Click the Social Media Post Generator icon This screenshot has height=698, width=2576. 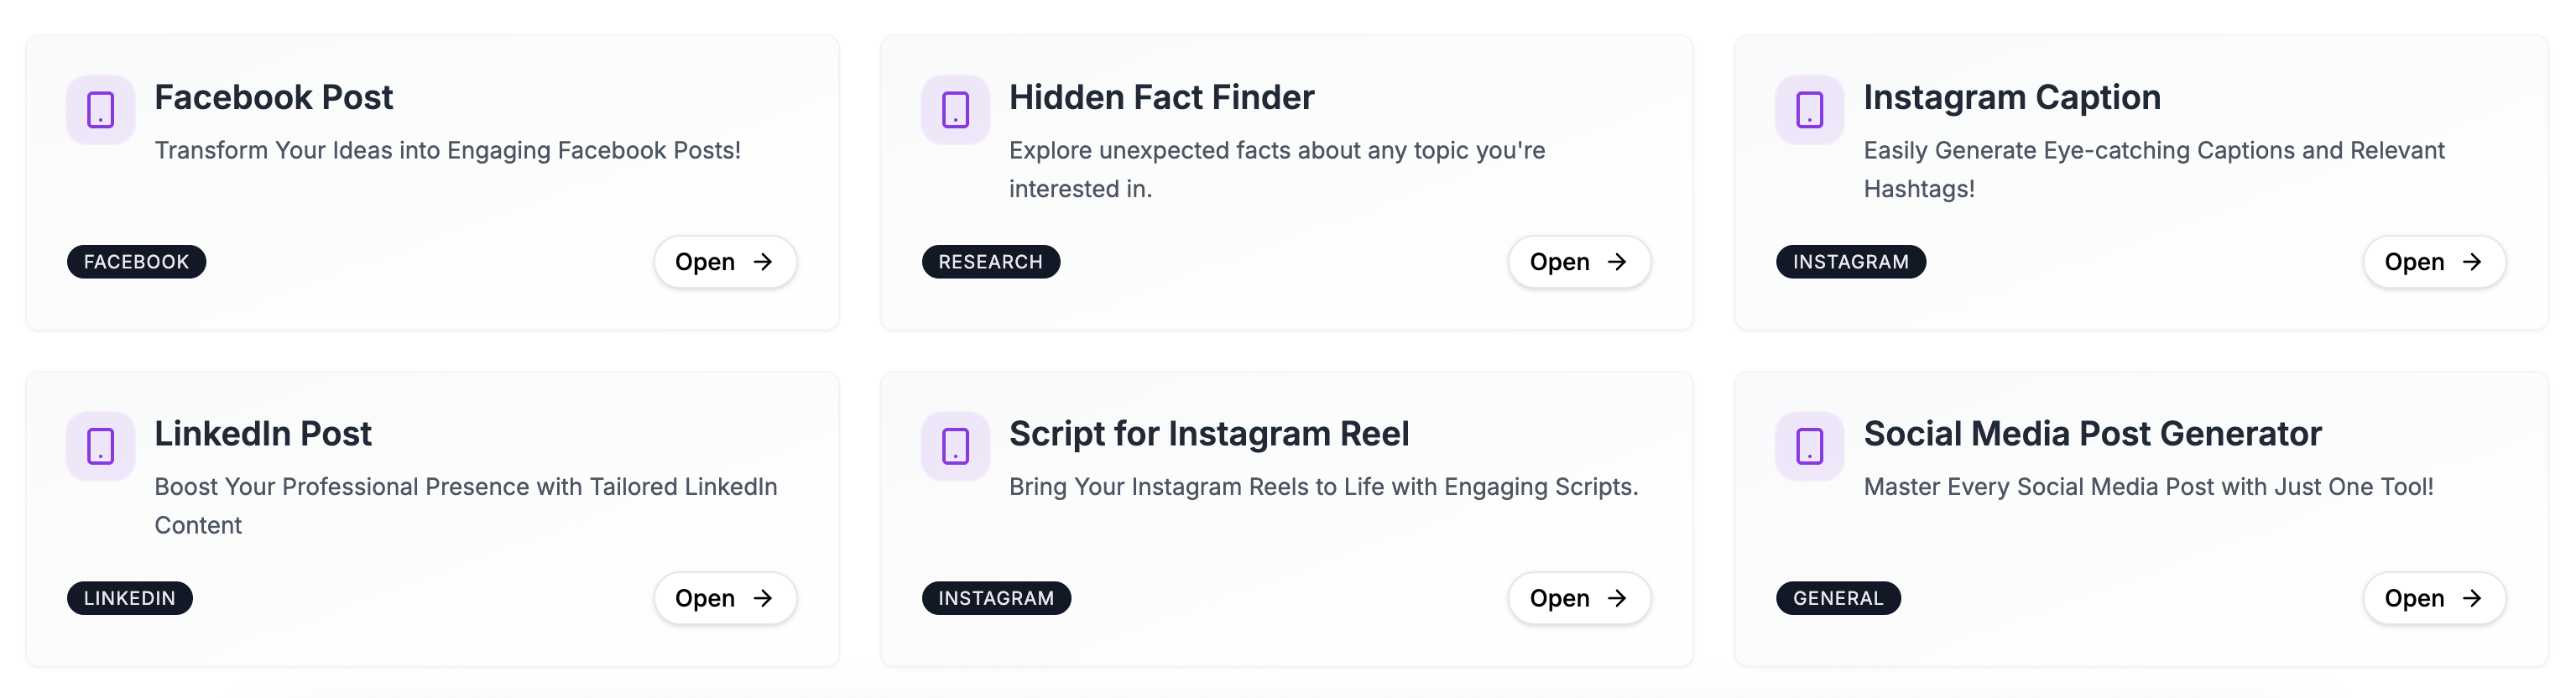pos(1809,446)
